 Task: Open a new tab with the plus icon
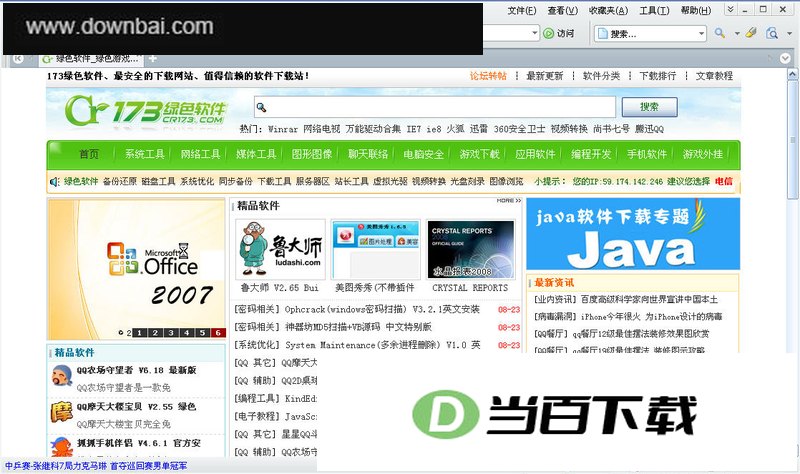point(153,58)
